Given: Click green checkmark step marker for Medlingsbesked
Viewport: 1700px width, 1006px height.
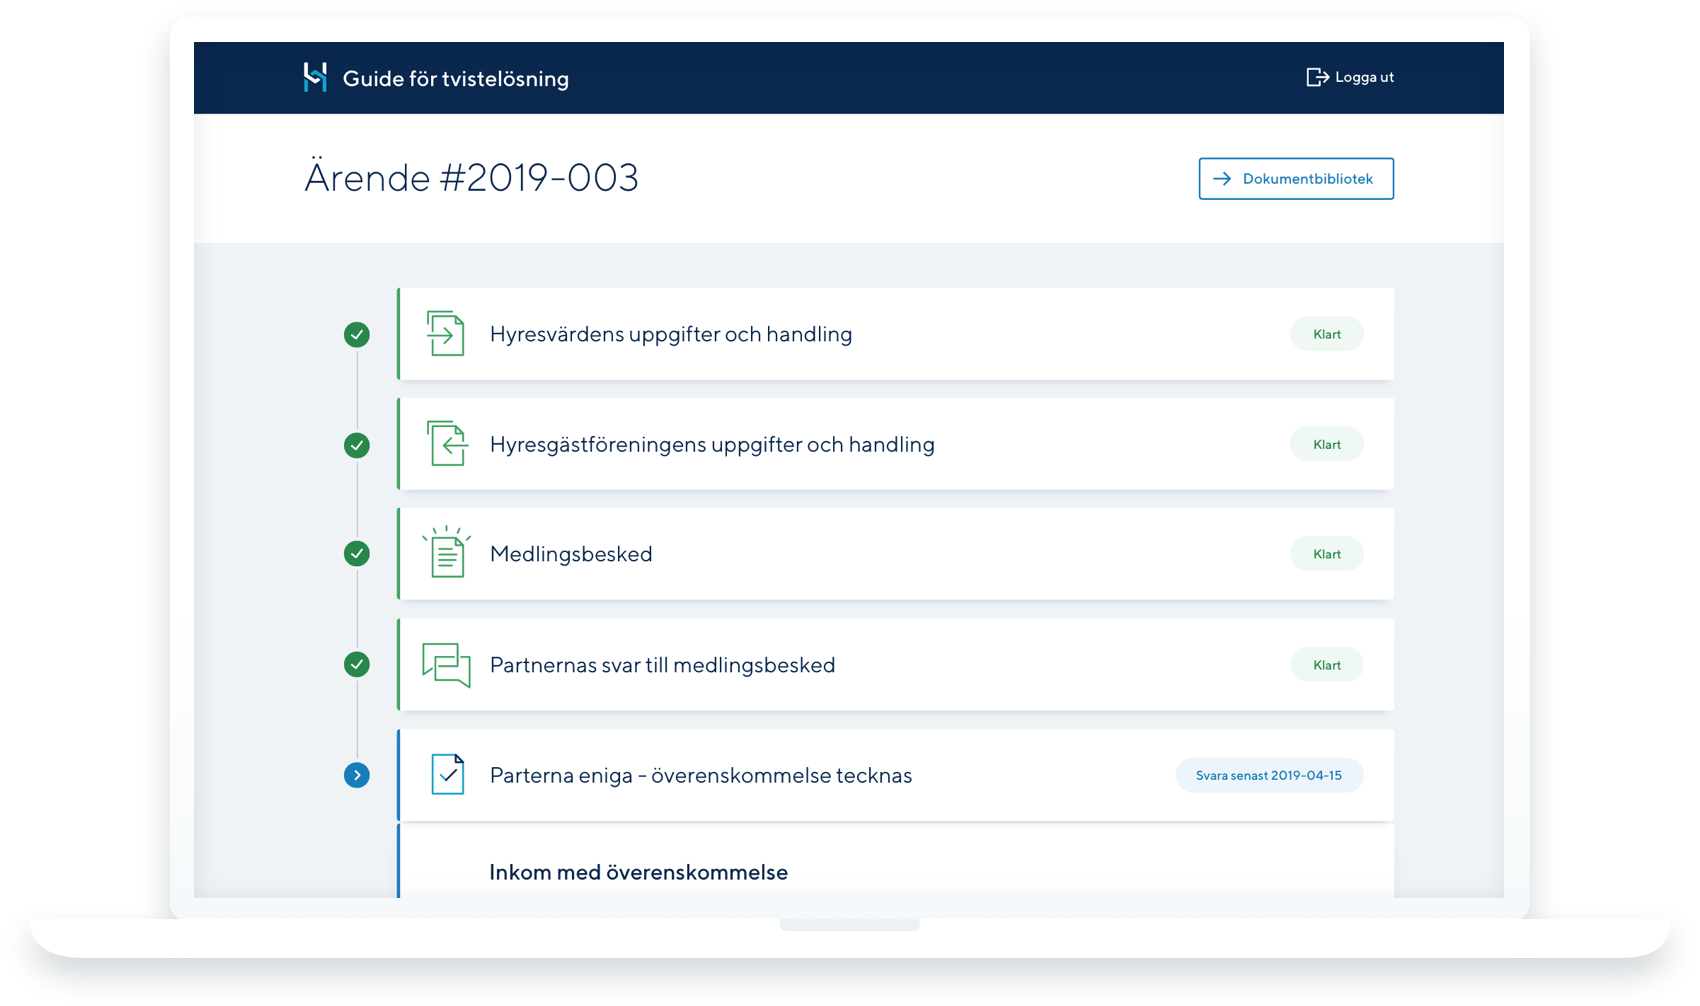Looking at the screenshot, I should point(357,553).
